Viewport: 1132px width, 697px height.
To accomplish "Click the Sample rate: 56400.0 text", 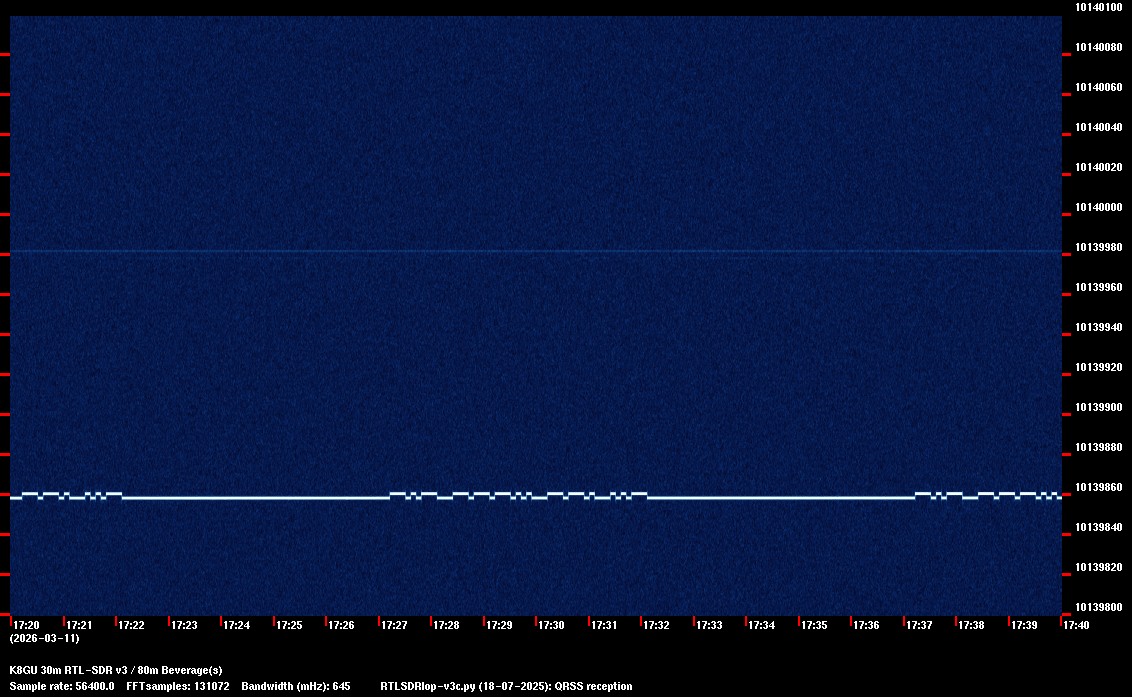I will click(x=61, y=686).
